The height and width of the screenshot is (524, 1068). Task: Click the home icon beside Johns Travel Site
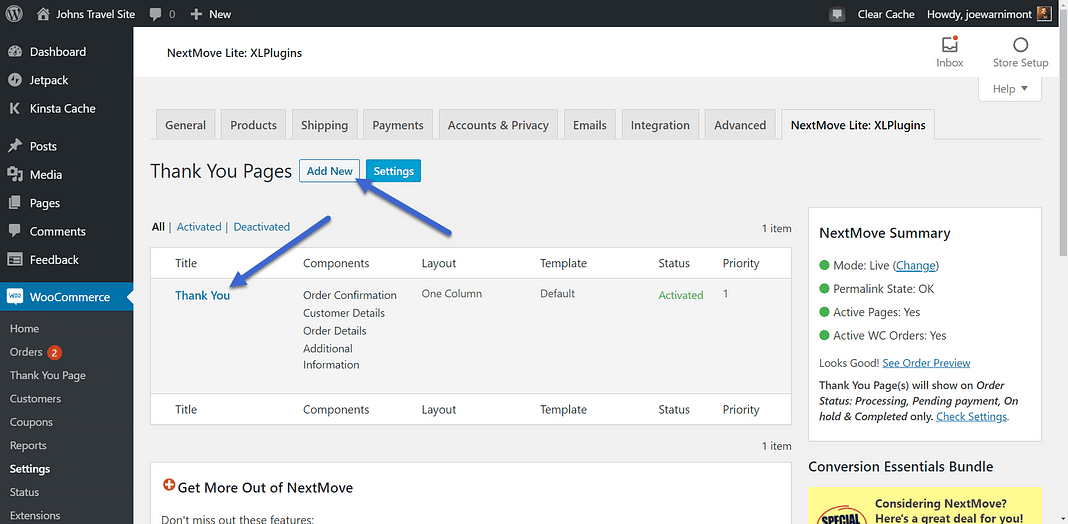pos(44,14)
